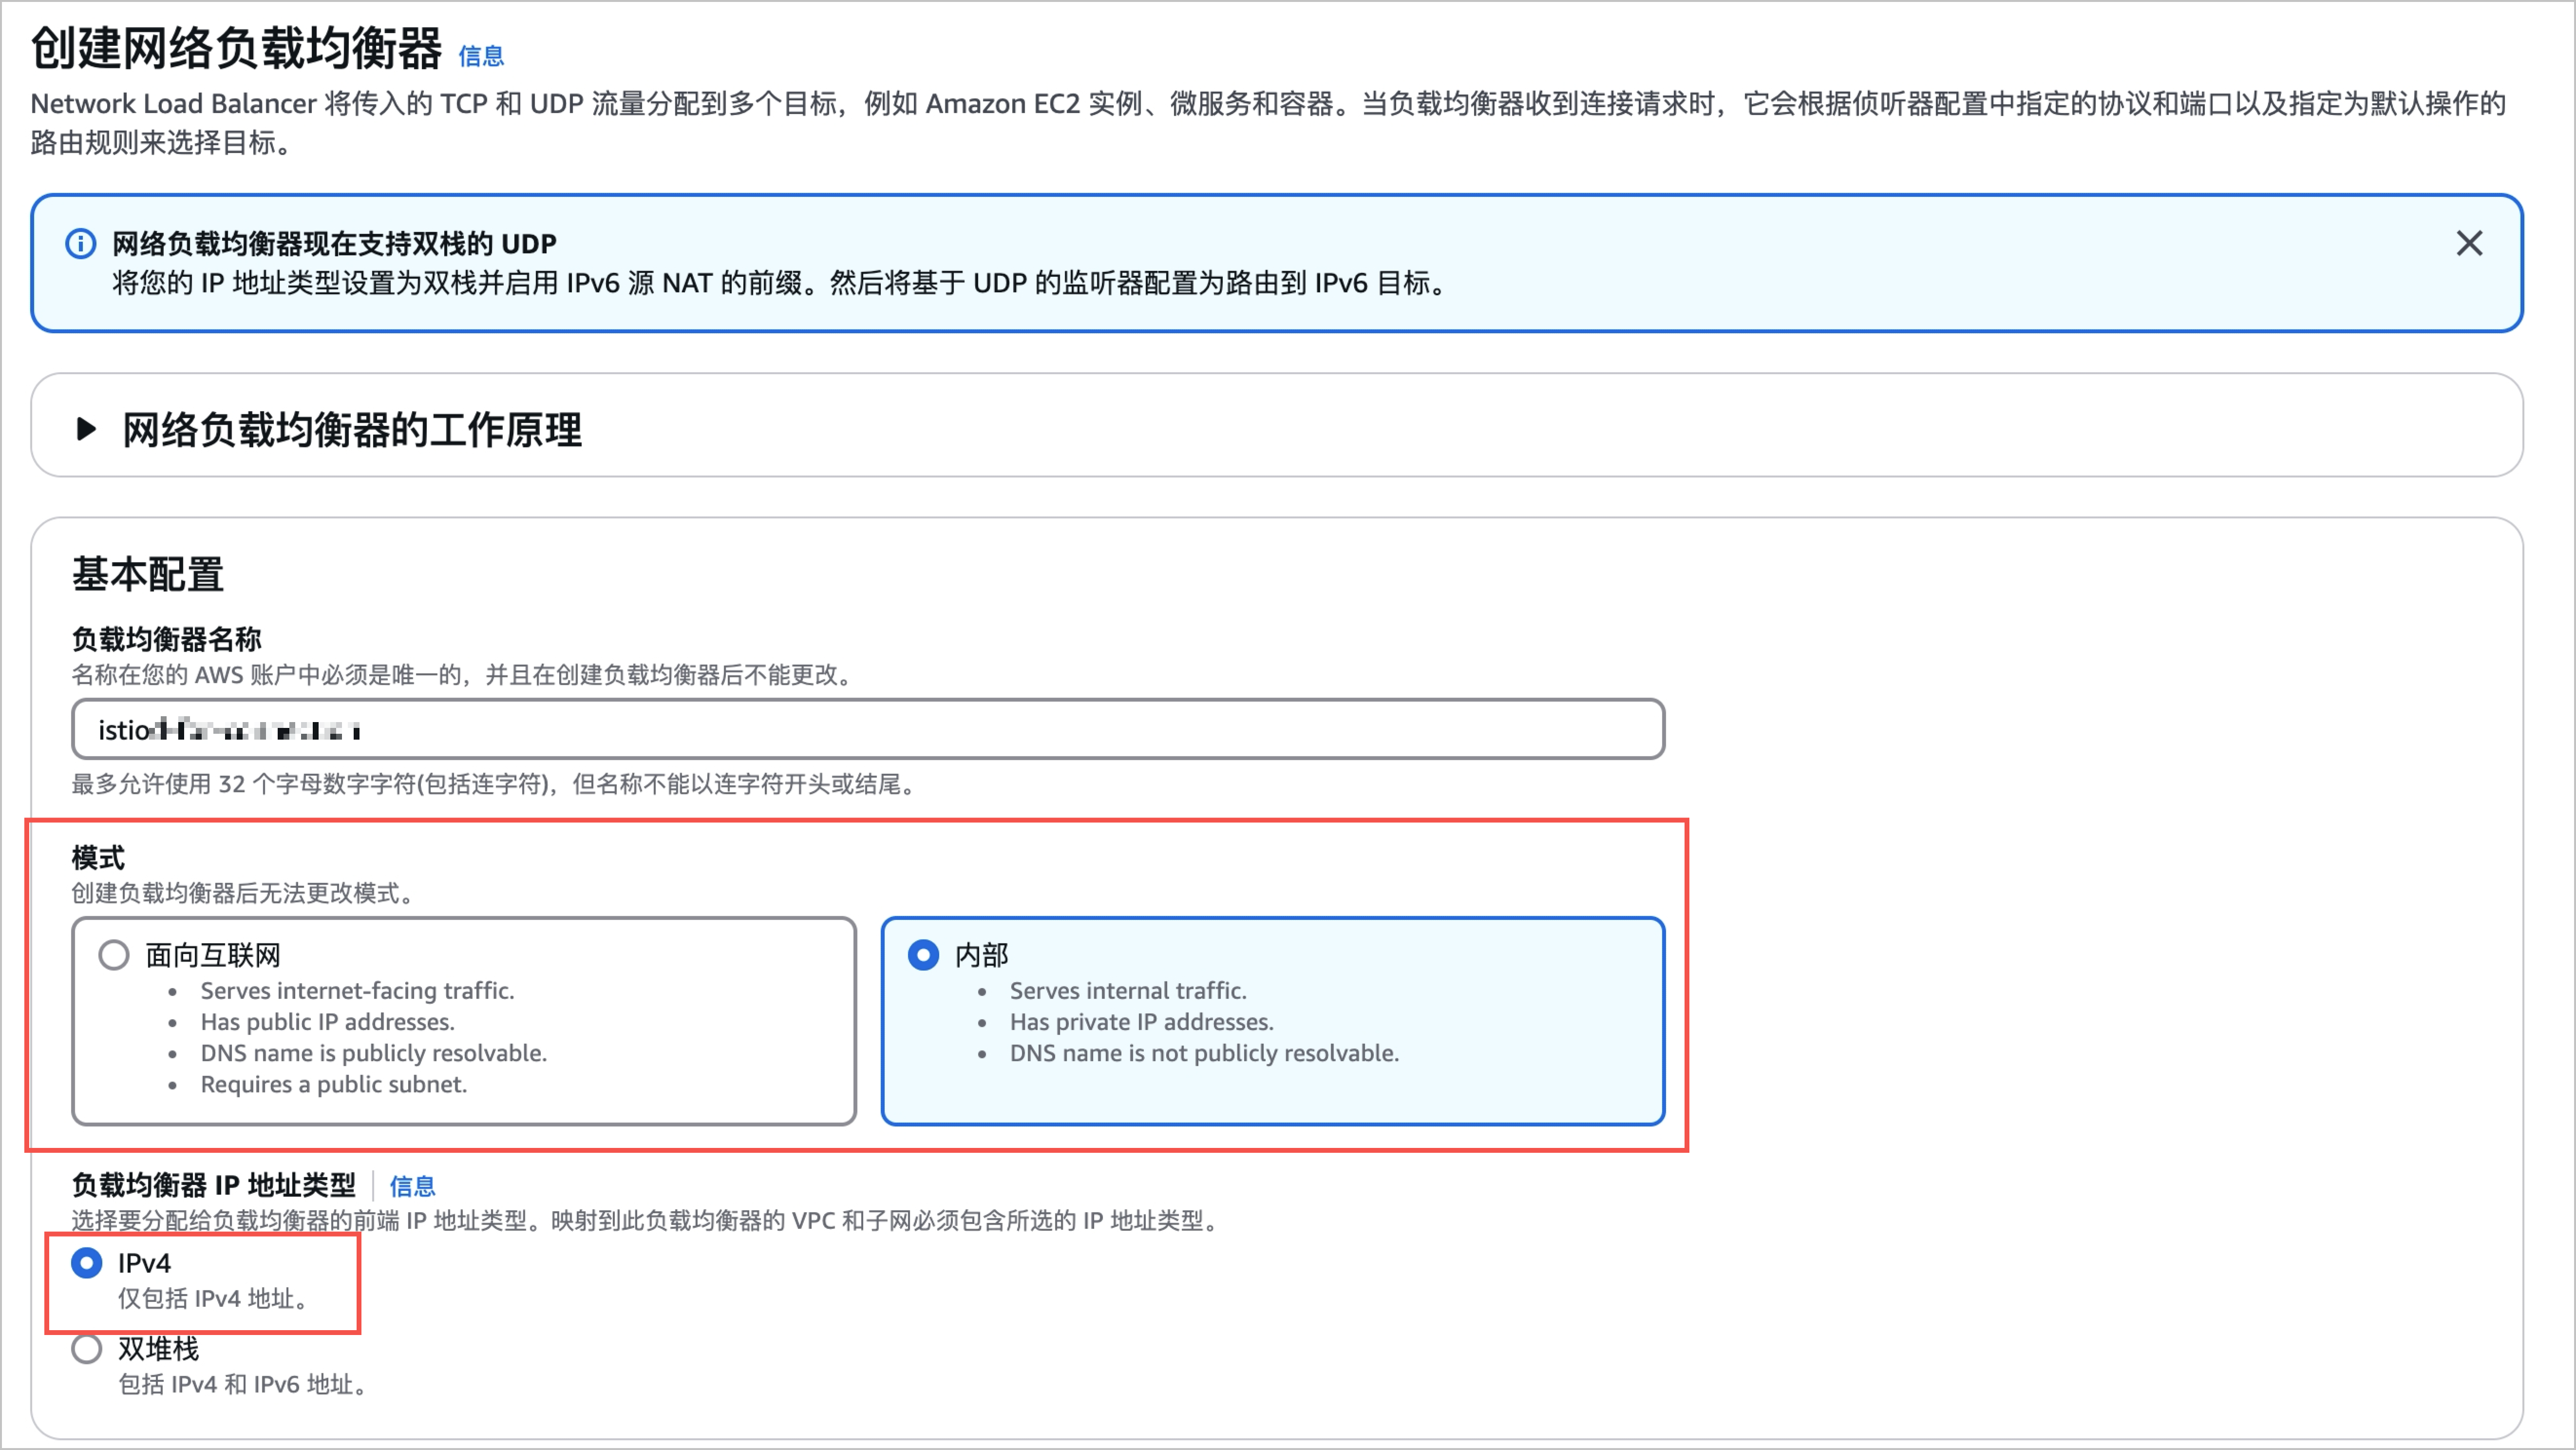Choose the IPv4 address type radio
2576x1450 pixels.
click(x=87, y=1263)
